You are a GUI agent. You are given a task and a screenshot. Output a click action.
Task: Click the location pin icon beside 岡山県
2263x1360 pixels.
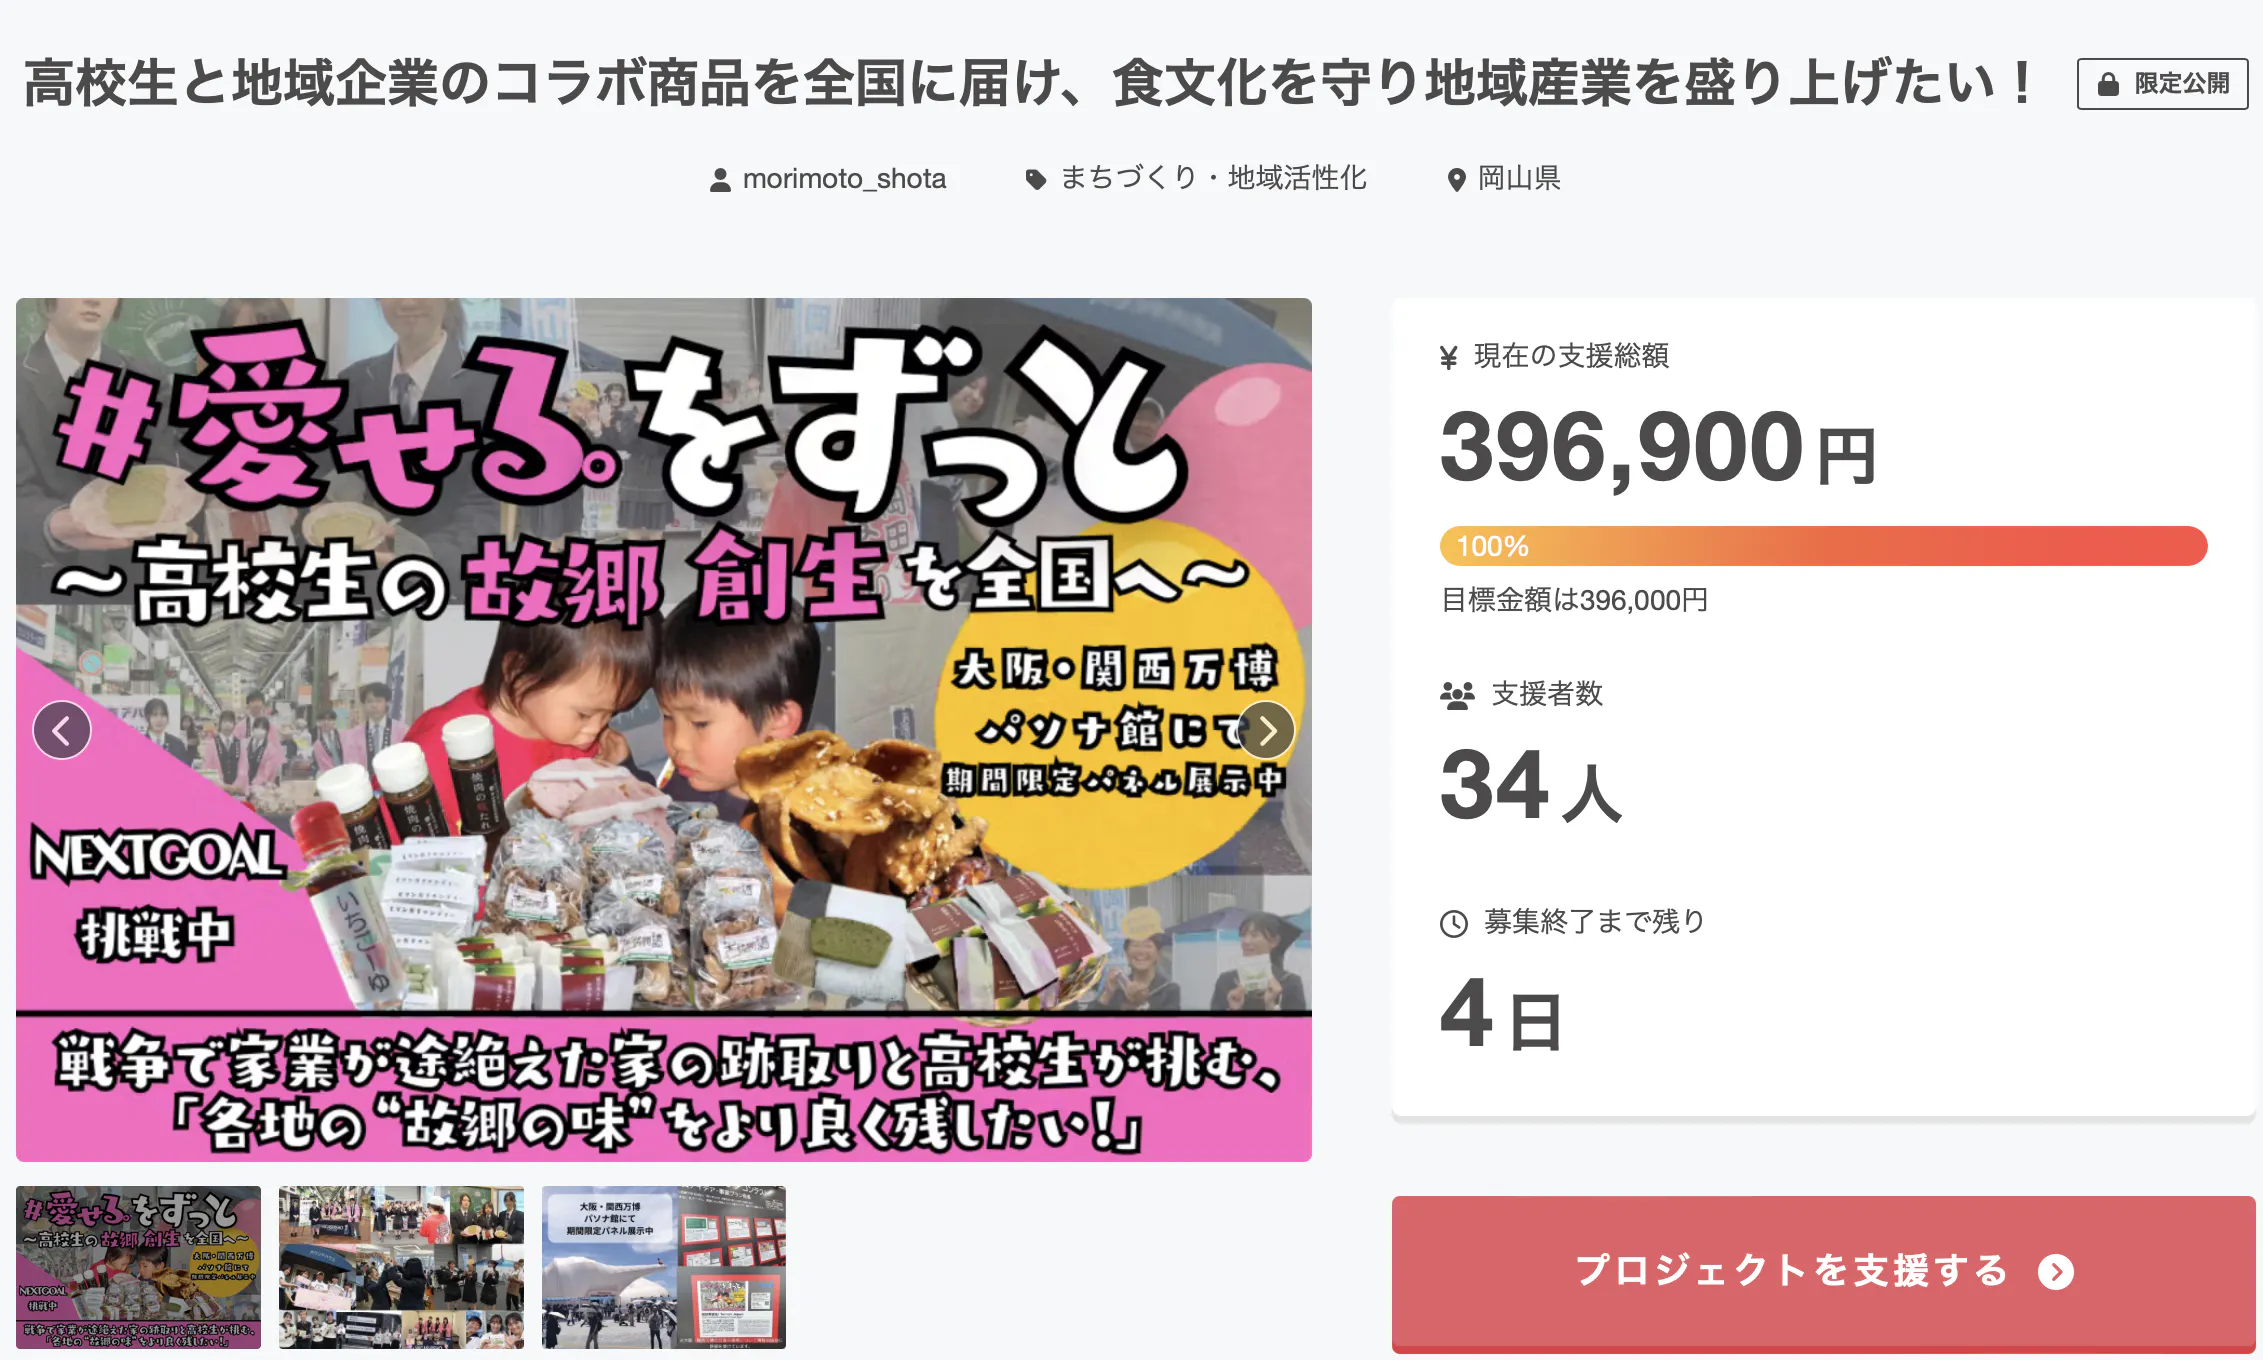tap(1457, 180)
